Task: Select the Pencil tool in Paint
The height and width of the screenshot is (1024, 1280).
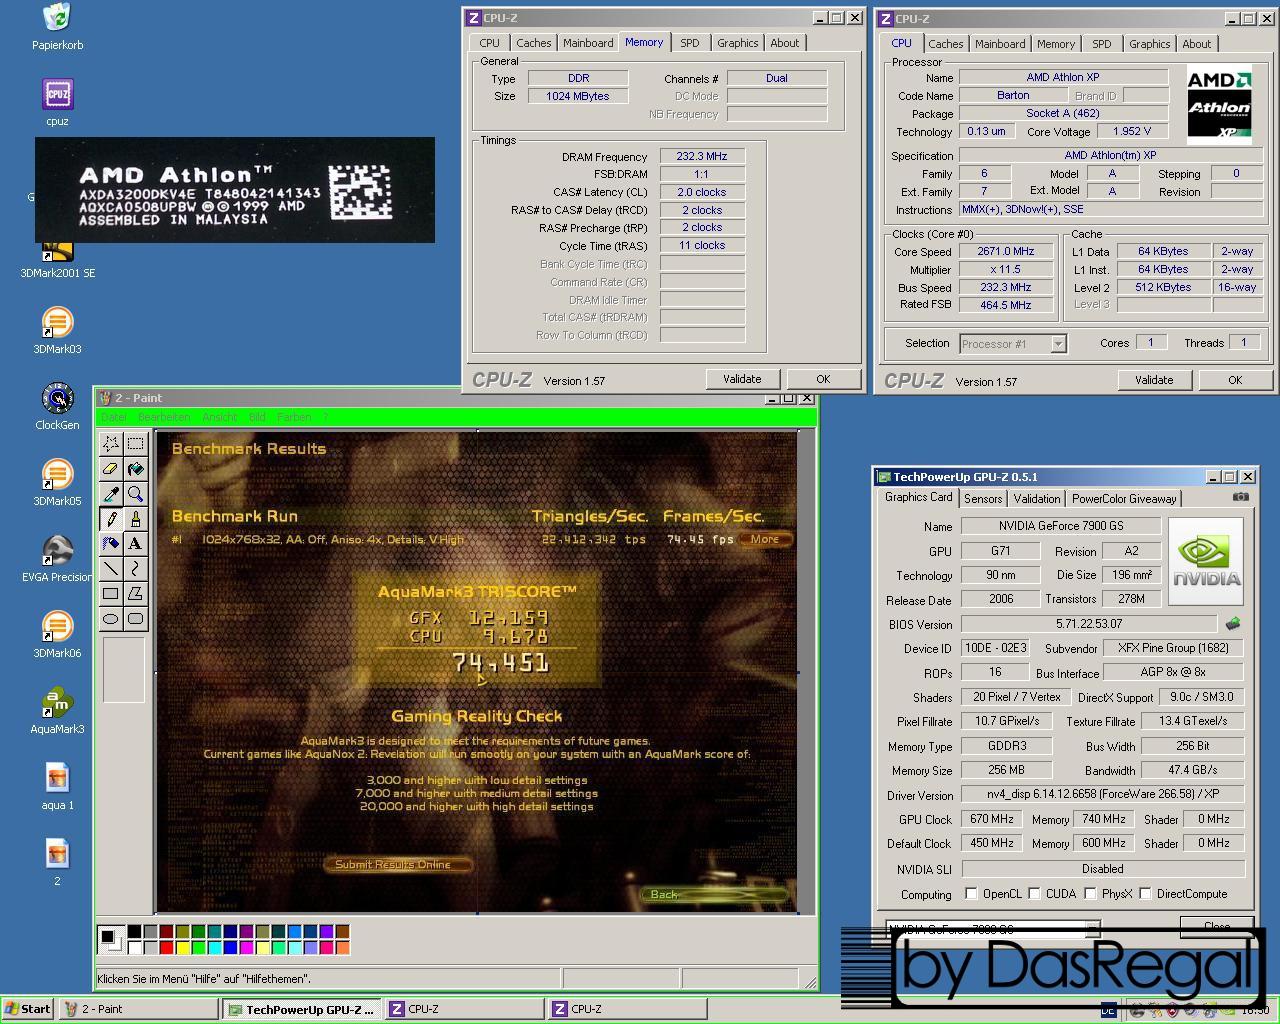Action: click(111, 518)
